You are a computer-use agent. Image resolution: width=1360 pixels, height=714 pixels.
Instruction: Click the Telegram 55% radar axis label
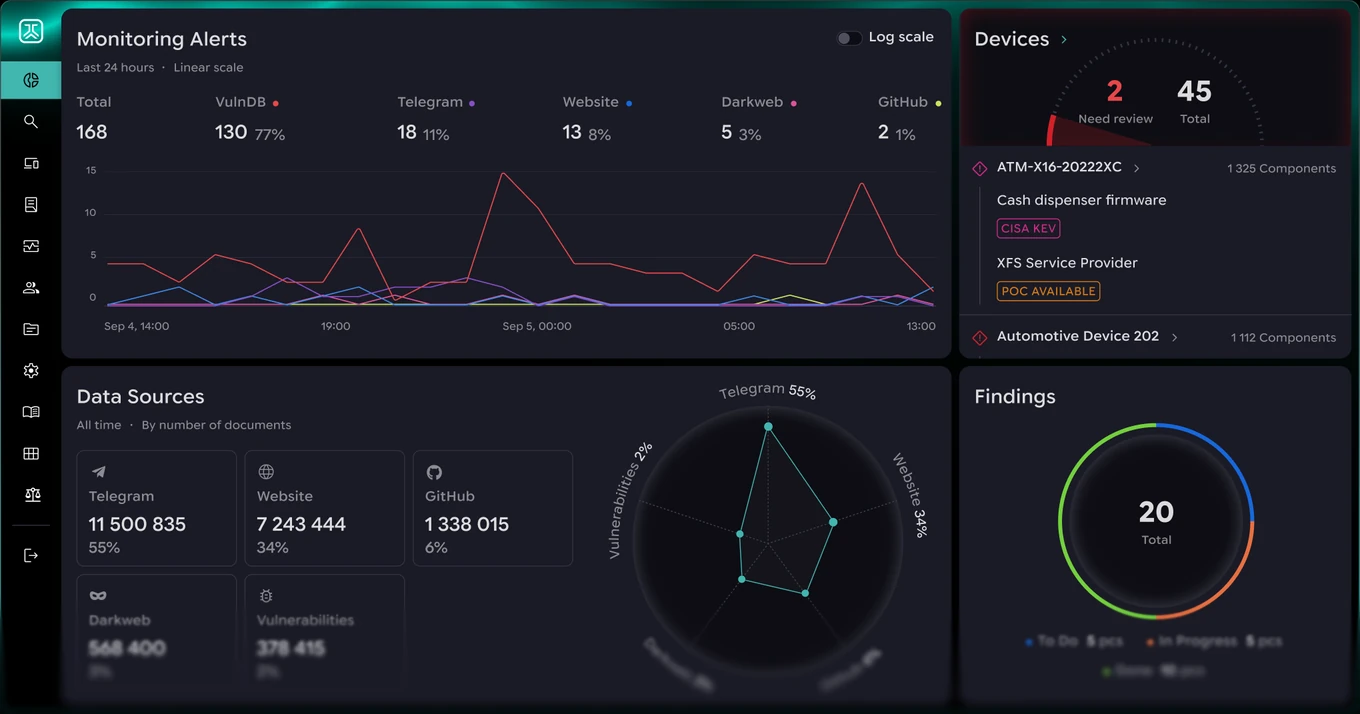[x=768, y=391]
